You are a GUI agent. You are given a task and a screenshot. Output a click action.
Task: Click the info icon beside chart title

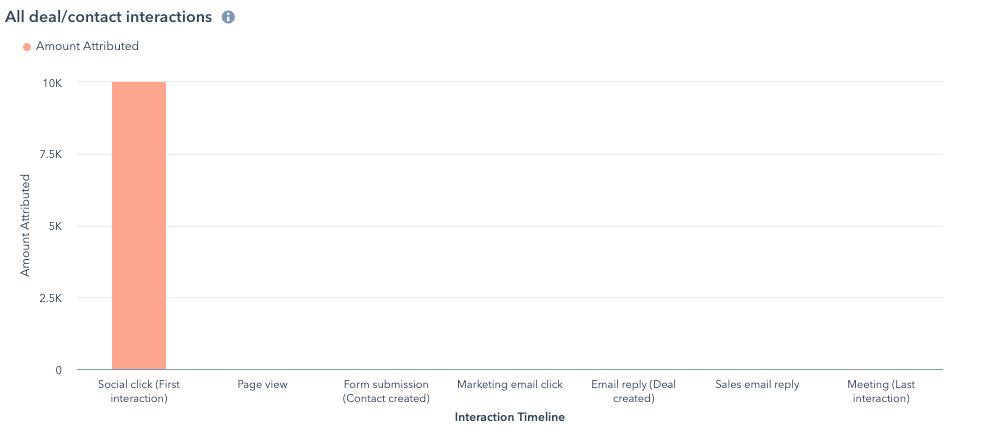228,18
